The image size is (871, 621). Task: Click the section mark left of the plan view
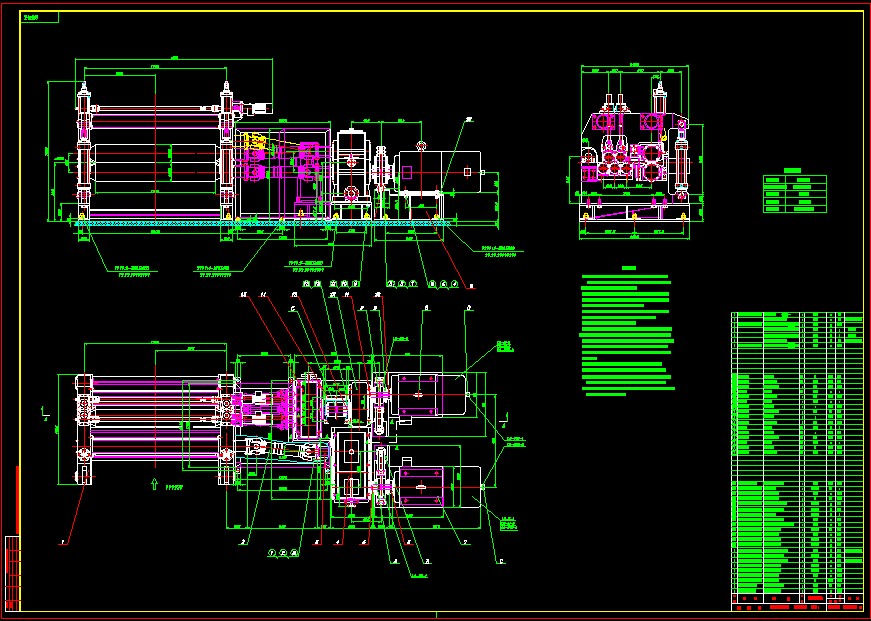tap(46, 413)
